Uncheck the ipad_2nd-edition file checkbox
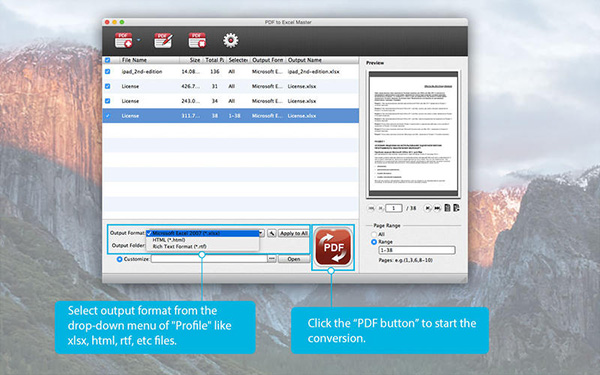This screenshot has height=375, width=600. point(108,72)
